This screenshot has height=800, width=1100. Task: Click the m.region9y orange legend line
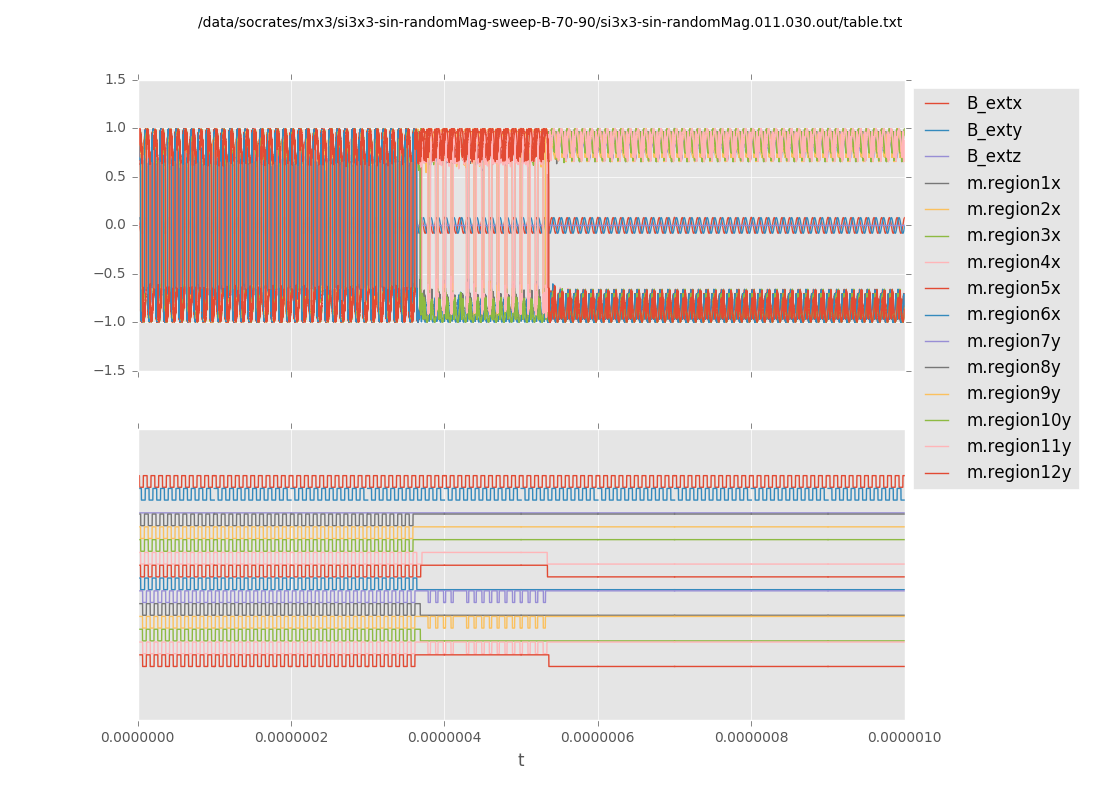coord(937,394)
